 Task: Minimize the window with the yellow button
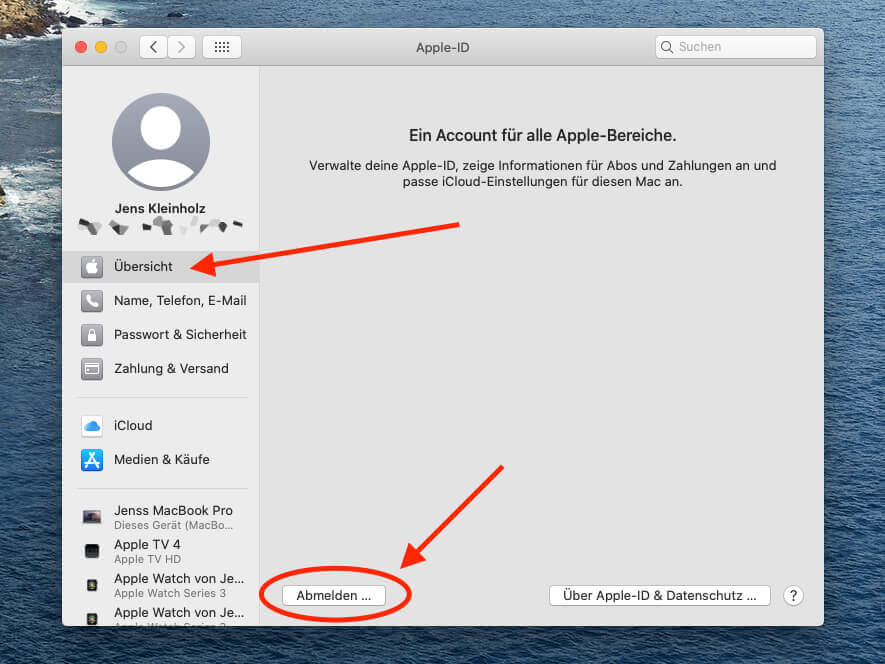[x=101, y=47]
